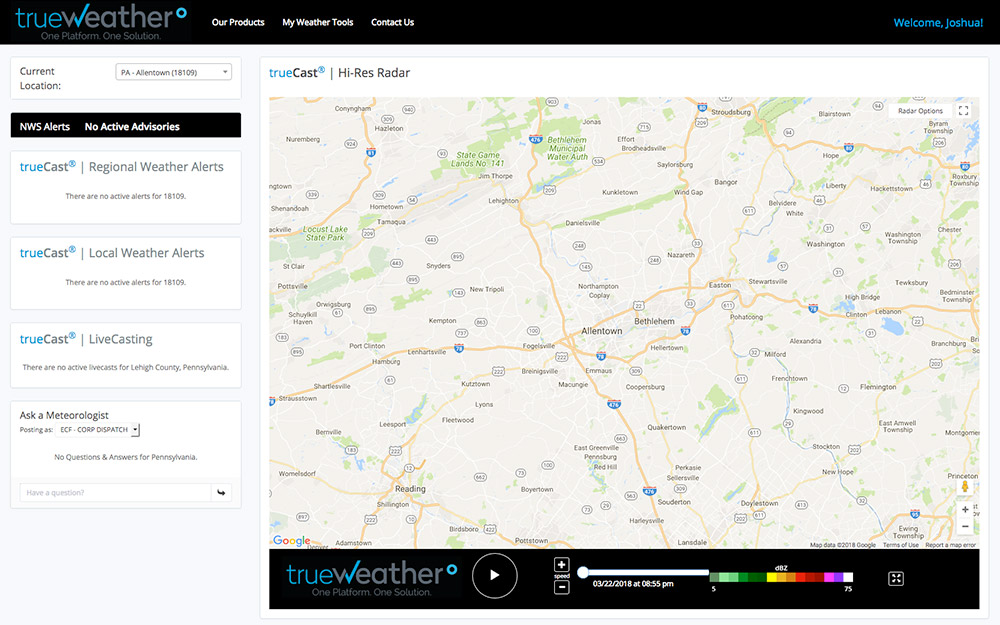Open the Radar Options menu
Image resolution: width=1000 pixels, height=625 pixels.
pyautogui.click(x=920, y=110)
